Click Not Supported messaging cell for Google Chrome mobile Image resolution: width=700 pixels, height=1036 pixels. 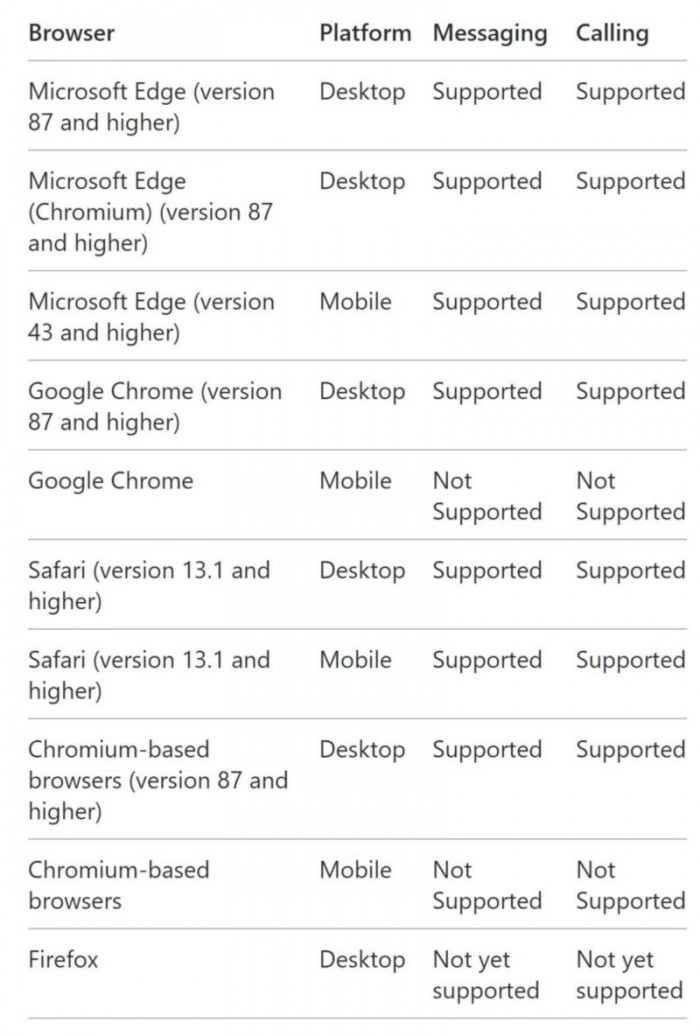(487, 496)
